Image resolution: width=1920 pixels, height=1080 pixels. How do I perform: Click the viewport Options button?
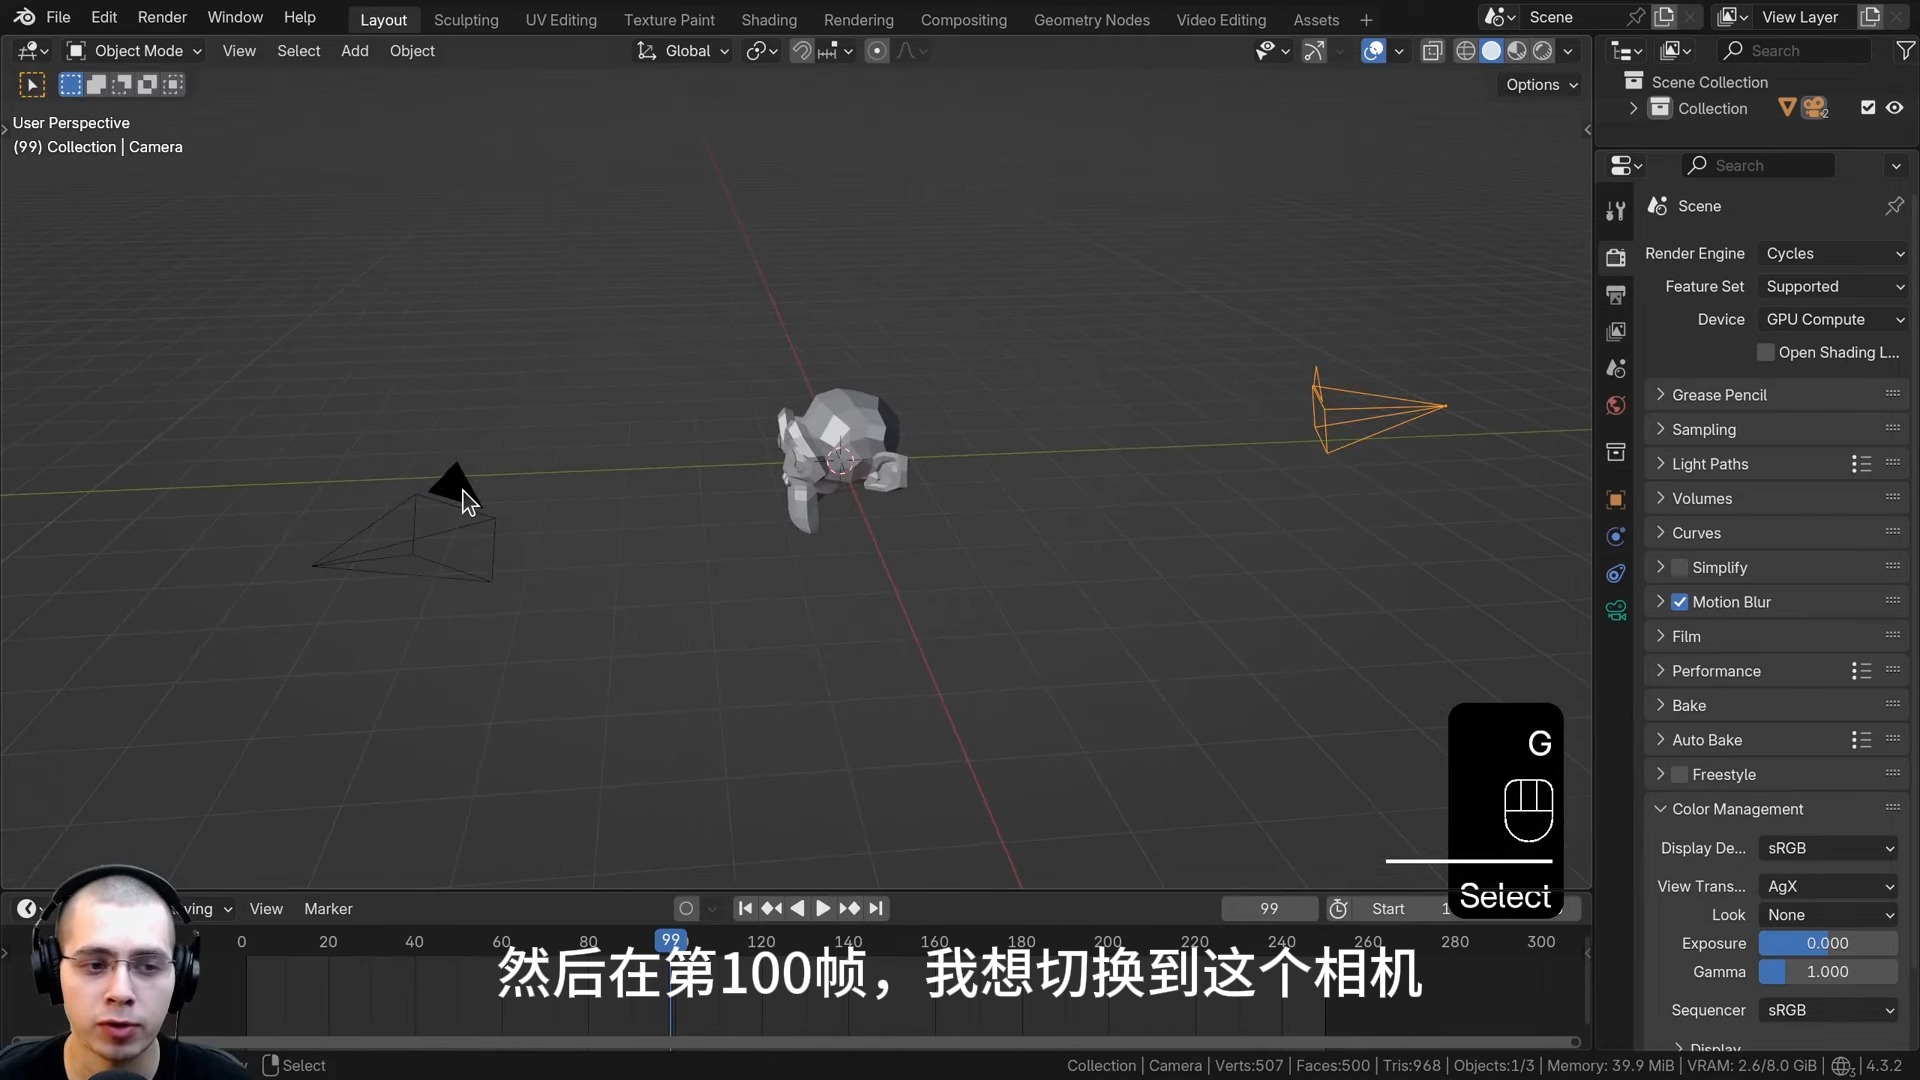tap(1541, 85)
